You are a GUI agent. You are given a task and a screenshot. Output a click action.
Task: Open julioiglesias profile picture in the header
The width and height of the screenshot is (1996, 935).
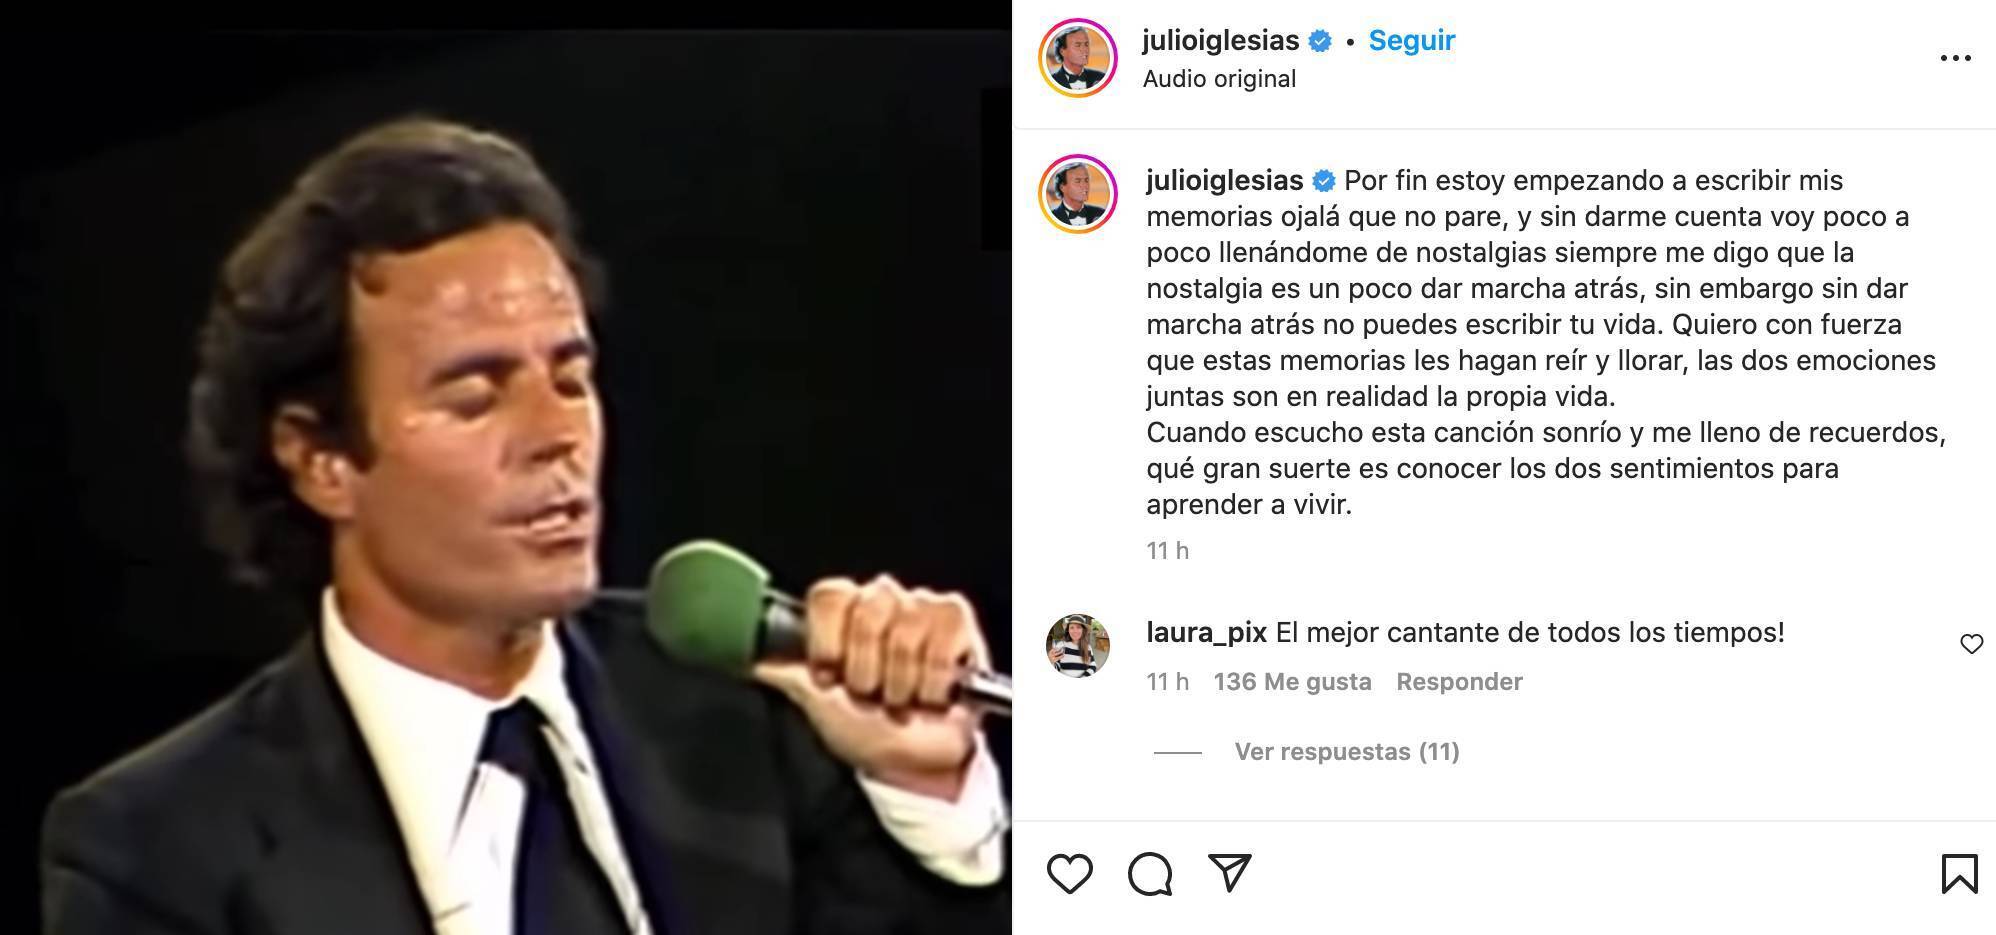1078,58
